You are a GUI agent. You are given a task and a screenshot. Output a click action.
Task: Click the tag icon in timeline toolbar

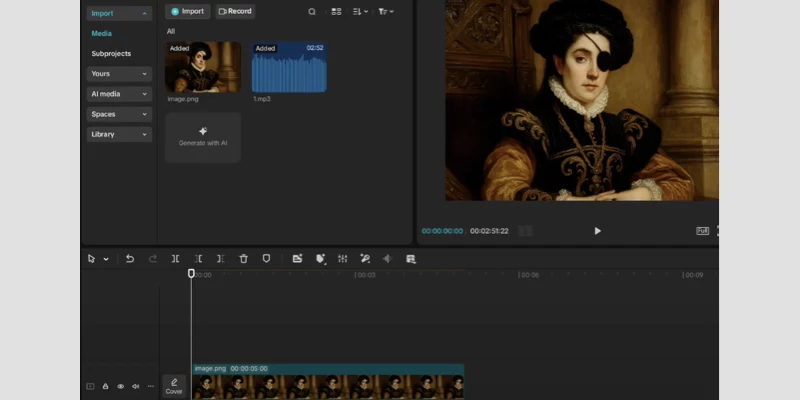[320, 259]
